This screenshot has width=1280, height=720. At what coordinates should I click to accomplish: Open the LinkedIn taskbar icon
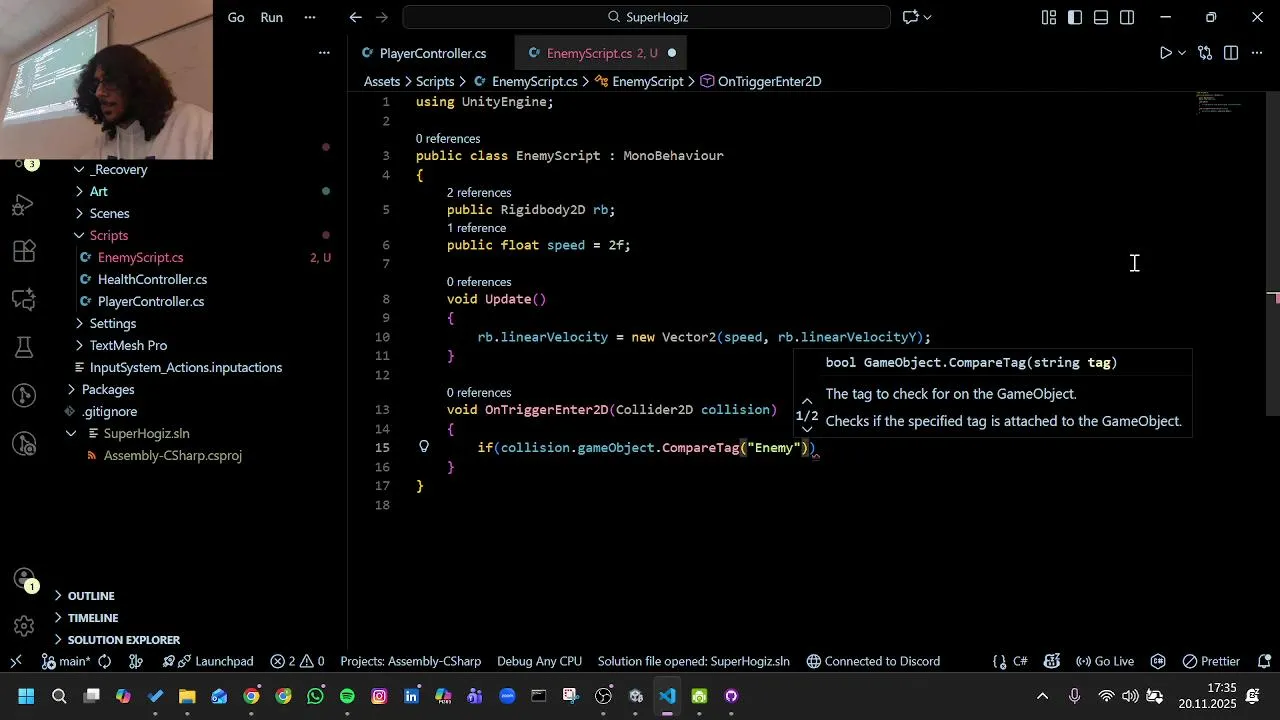[x=411, y=696]
